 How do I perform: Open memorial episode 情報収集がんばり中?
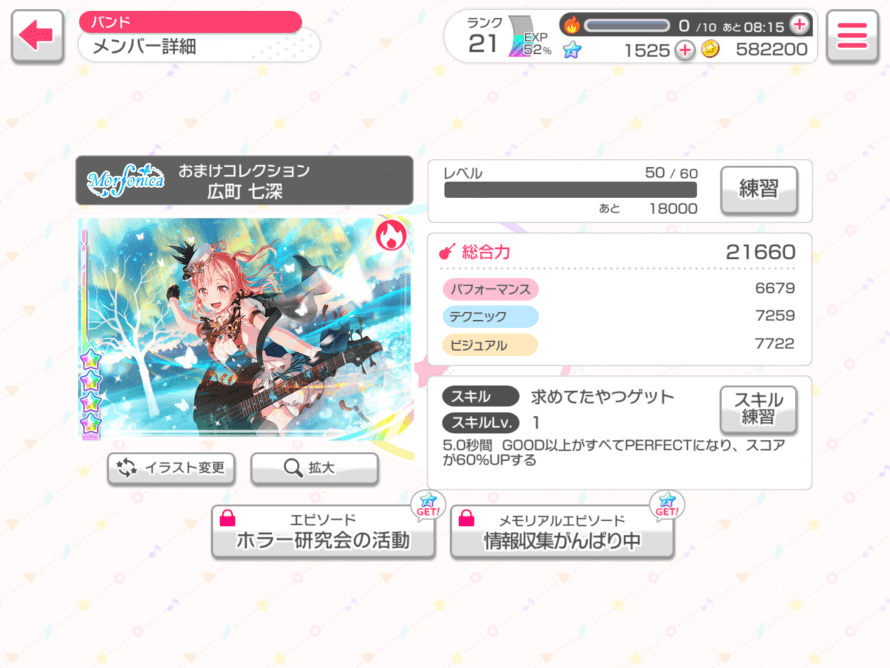[x=562, y=532]
